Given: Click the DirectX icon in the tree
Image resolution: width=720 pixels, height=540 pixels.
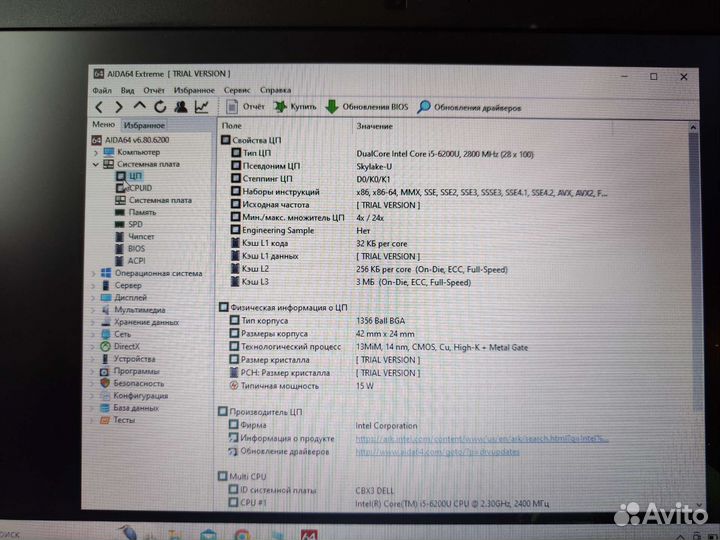Looking at the screenshot, I should coord(106,347).
